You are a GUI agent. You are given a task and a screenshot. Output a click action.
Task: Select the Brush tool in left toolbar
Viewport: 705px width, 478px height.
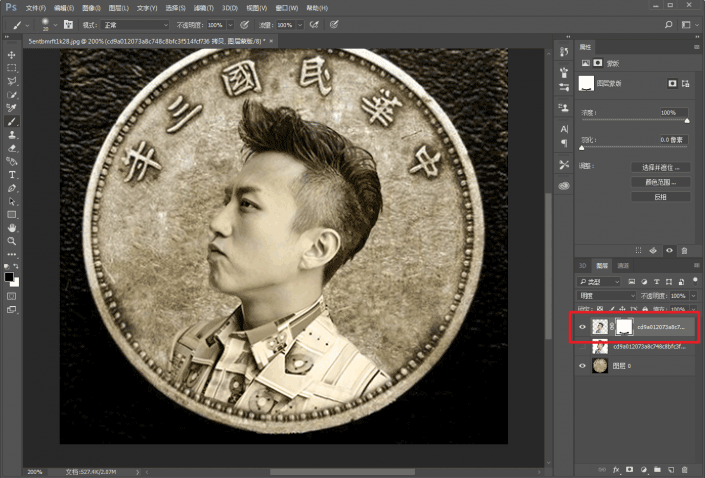point(12,121)
